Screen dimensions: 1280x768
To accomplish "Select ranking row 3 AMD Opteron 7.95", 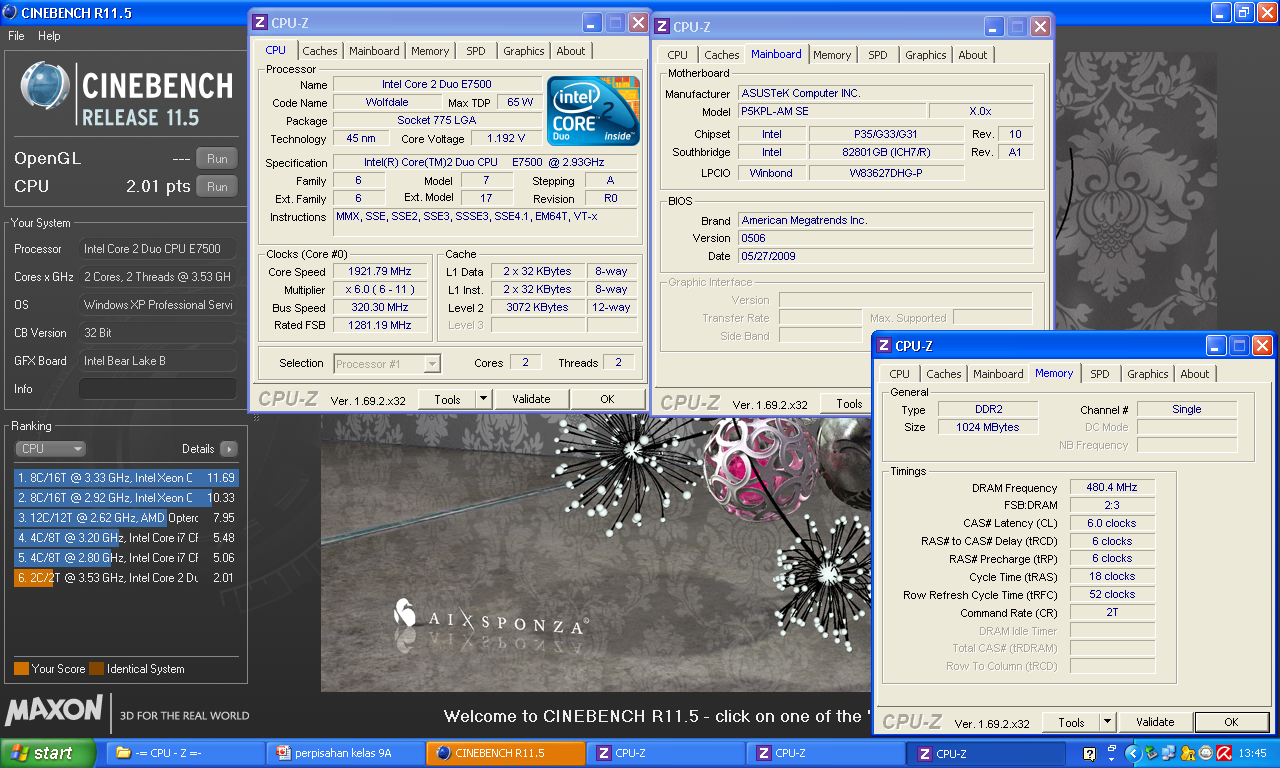I will point(126,518).
